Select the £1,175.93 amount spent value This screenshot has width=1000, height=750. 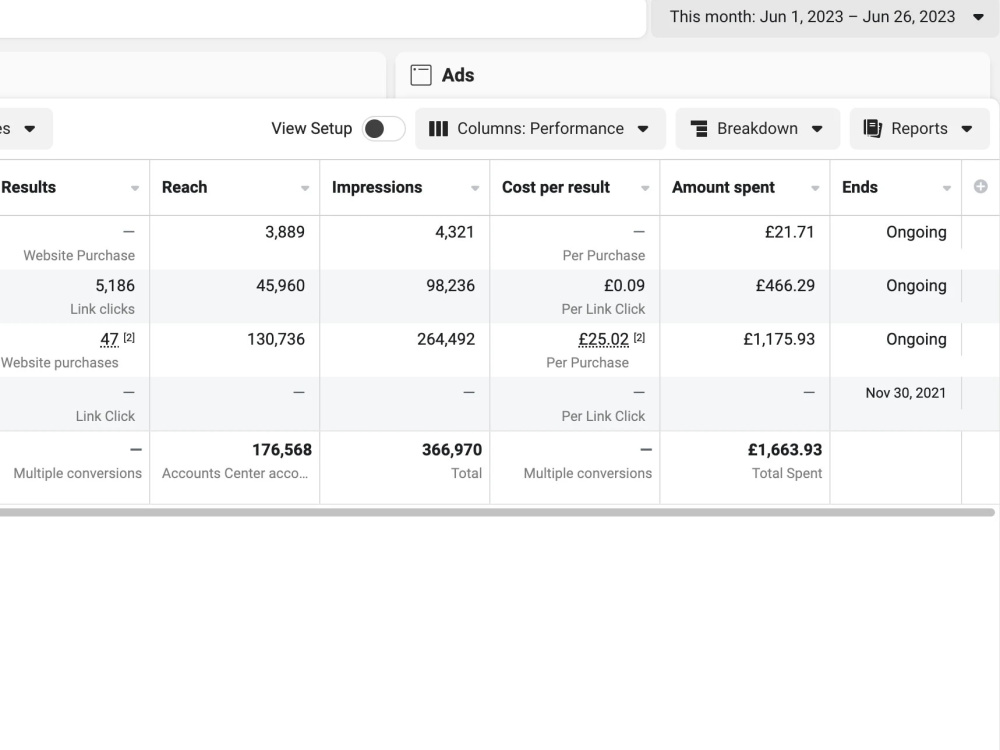(x=779, y=339)
